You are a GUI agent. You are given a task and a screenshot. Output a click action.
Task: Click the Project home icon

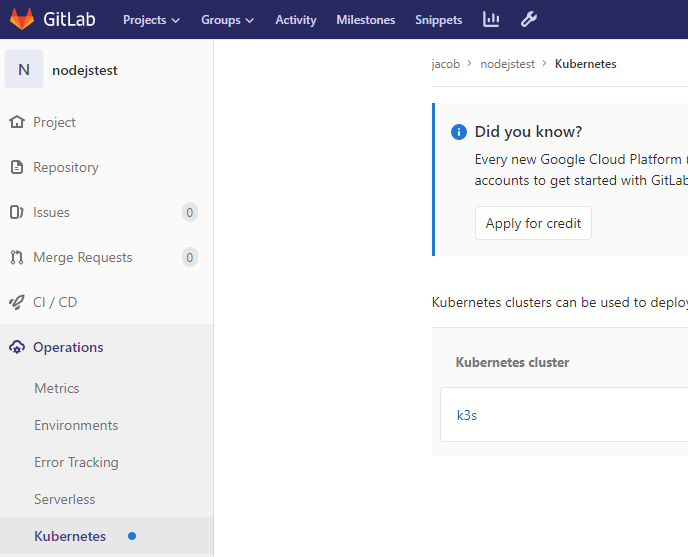[17, 122]
